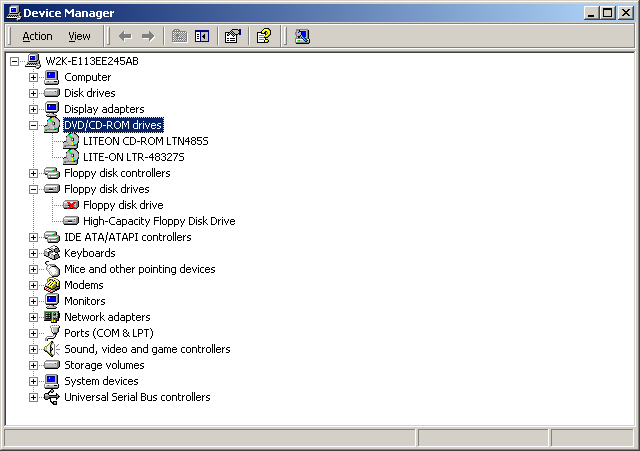Click the Disk drives icon

[51, 93]
